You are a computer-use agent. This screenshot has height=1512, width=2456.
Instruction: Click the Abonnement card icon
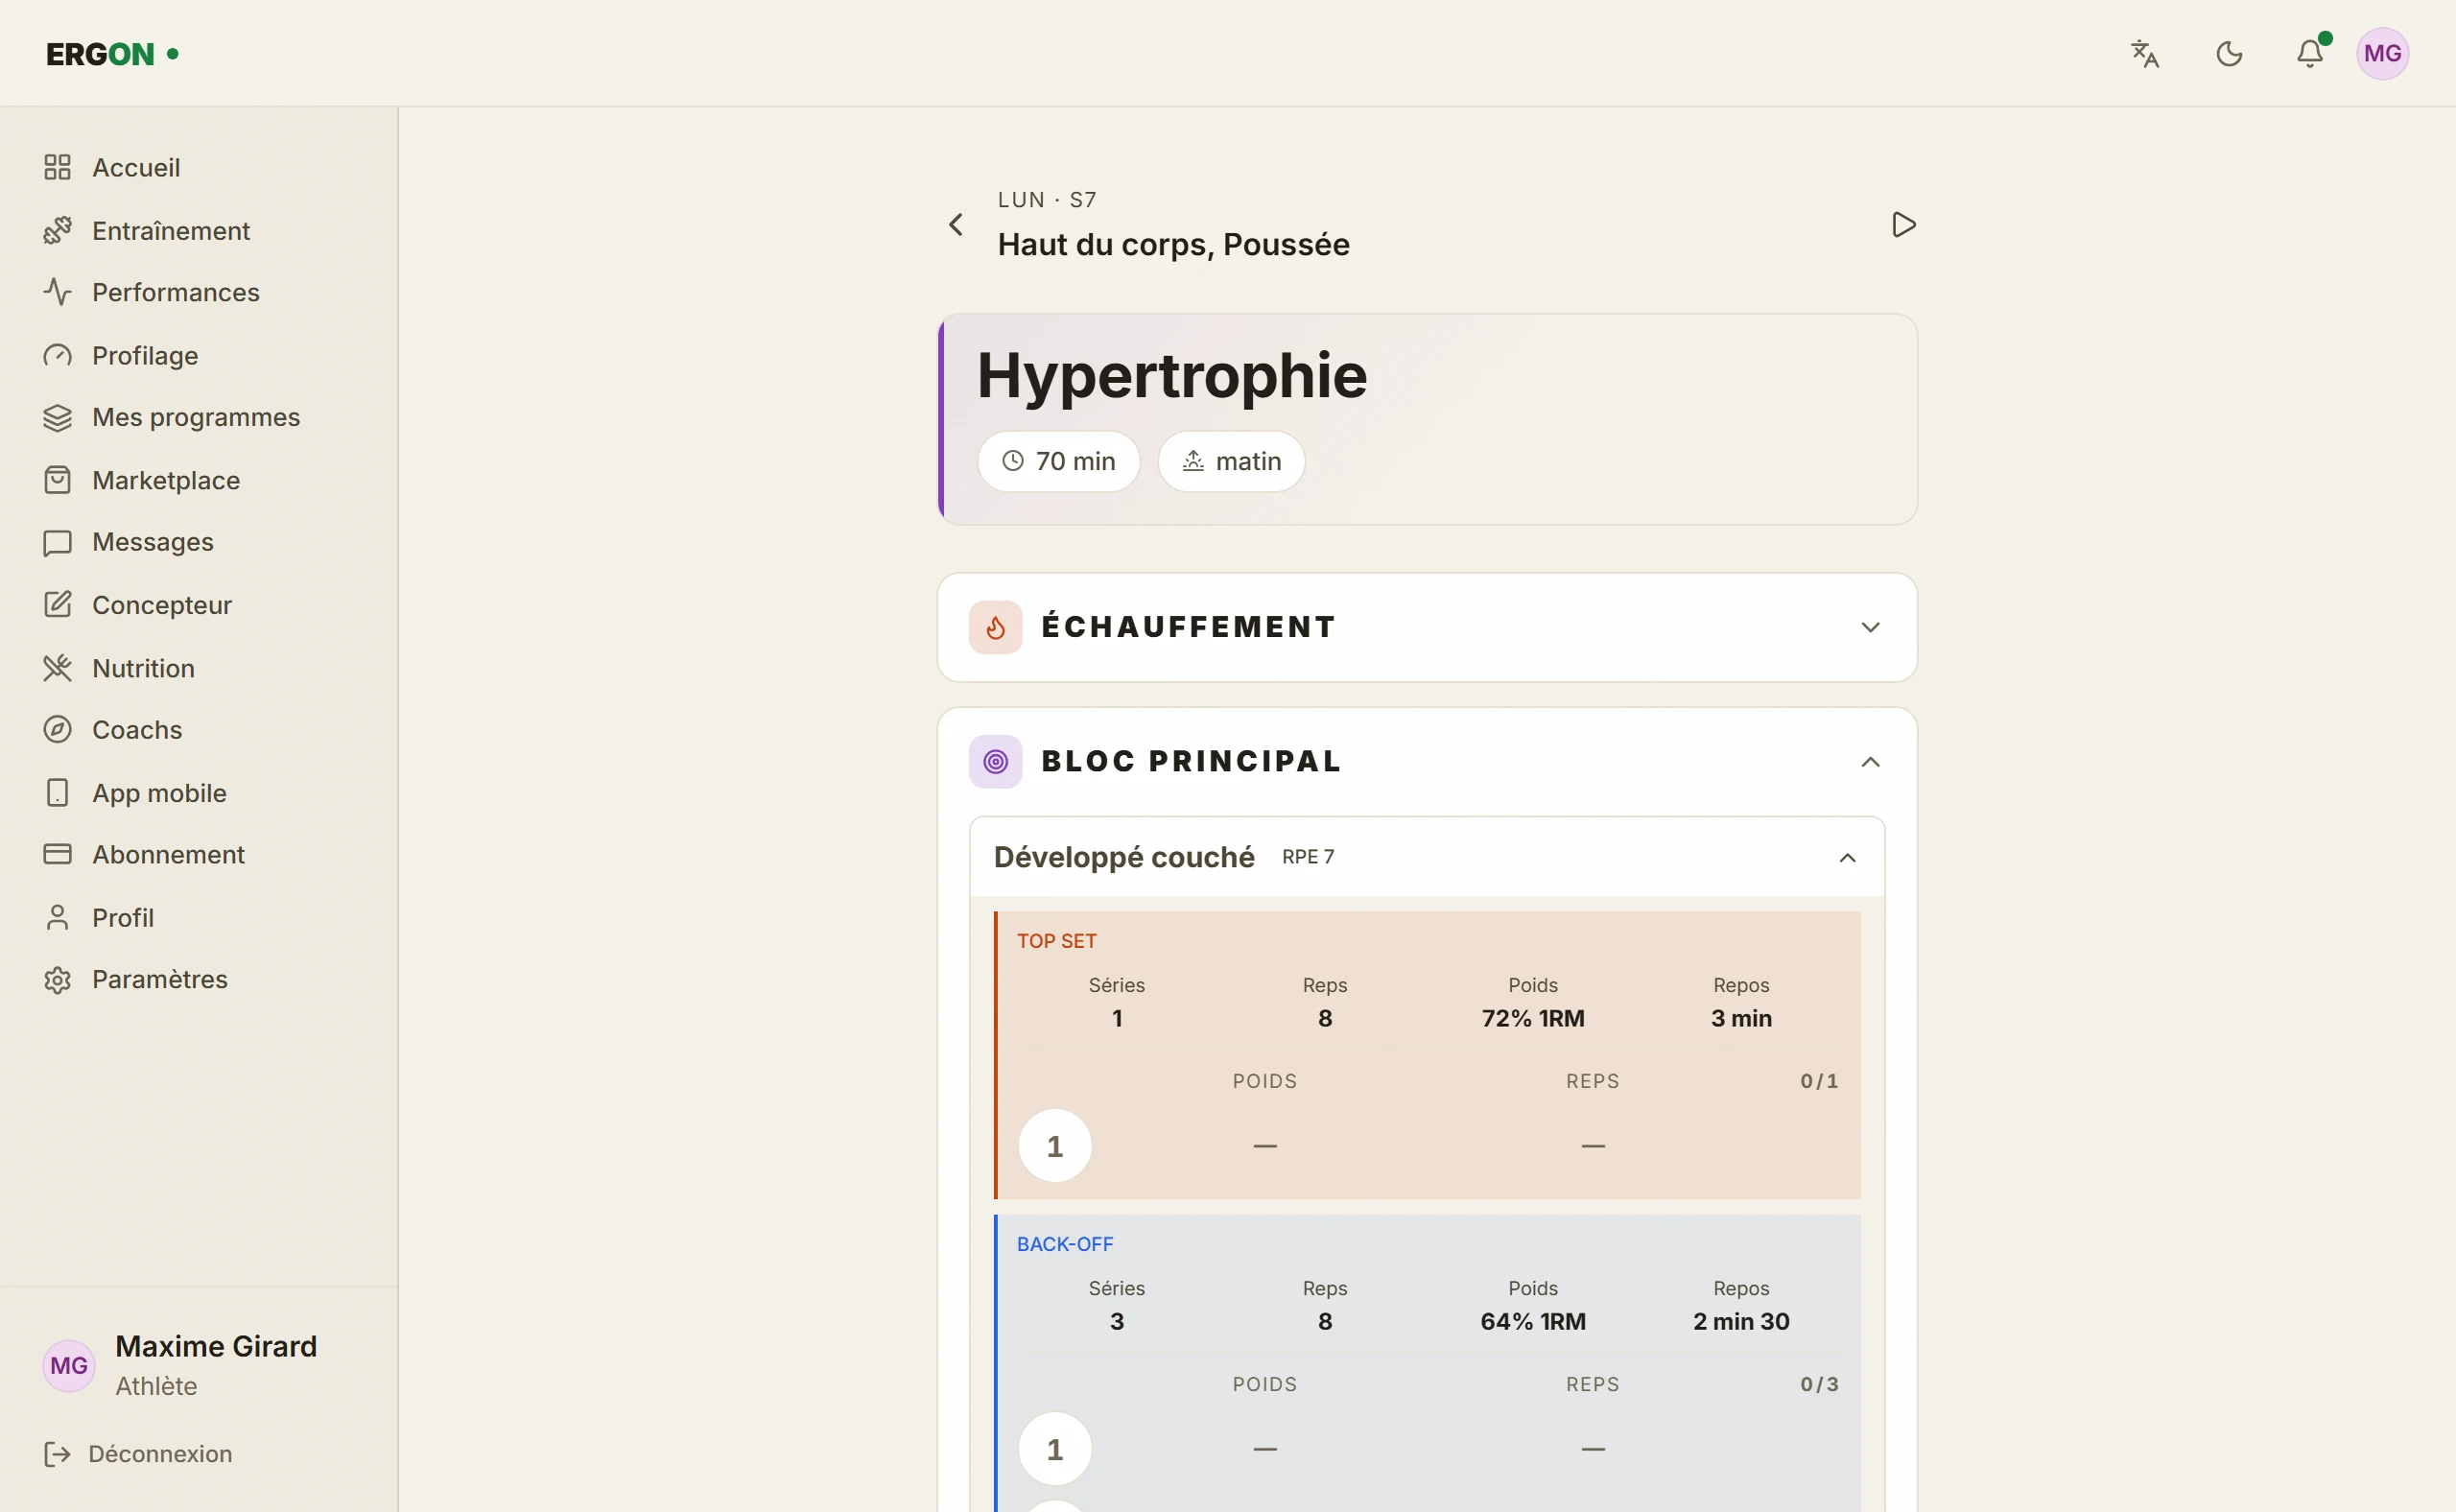57,855
